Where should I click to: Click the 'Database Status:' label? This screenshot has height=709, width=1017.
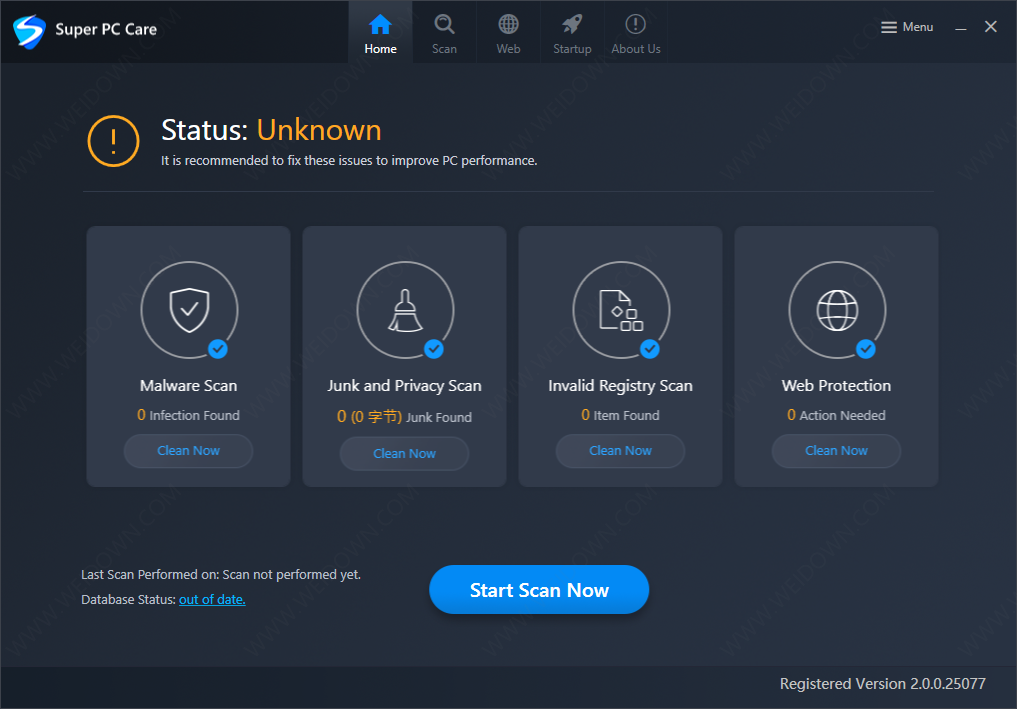(x=128, y=599)
